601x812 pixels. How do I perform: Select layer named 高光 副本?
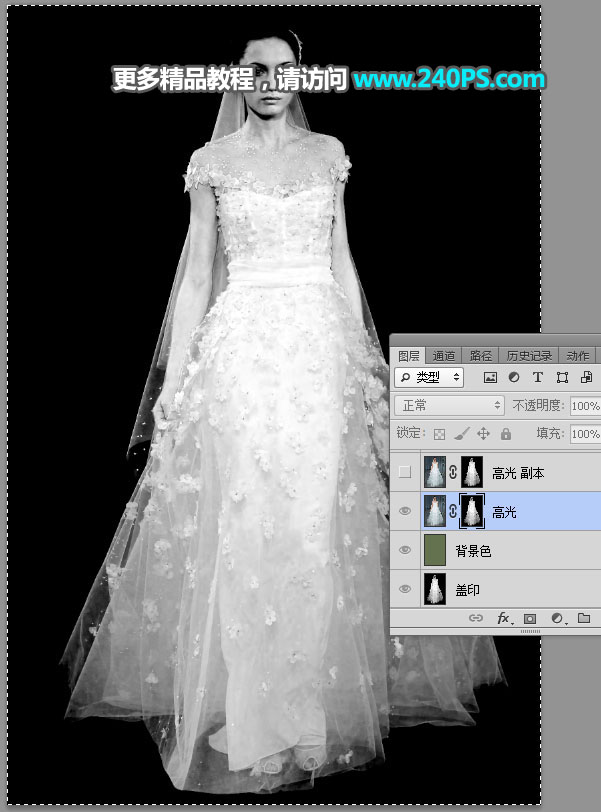pos(518,473)
